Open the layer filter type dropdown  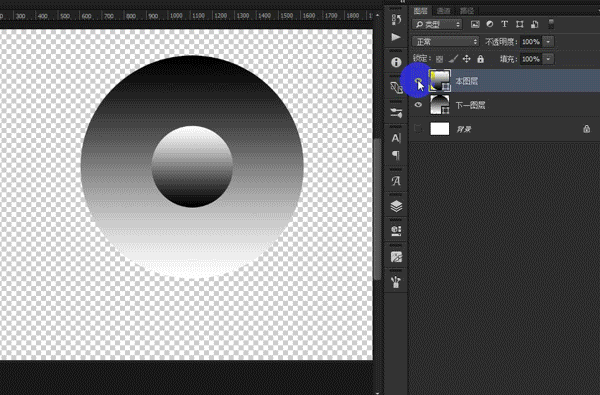click(437, 24)
